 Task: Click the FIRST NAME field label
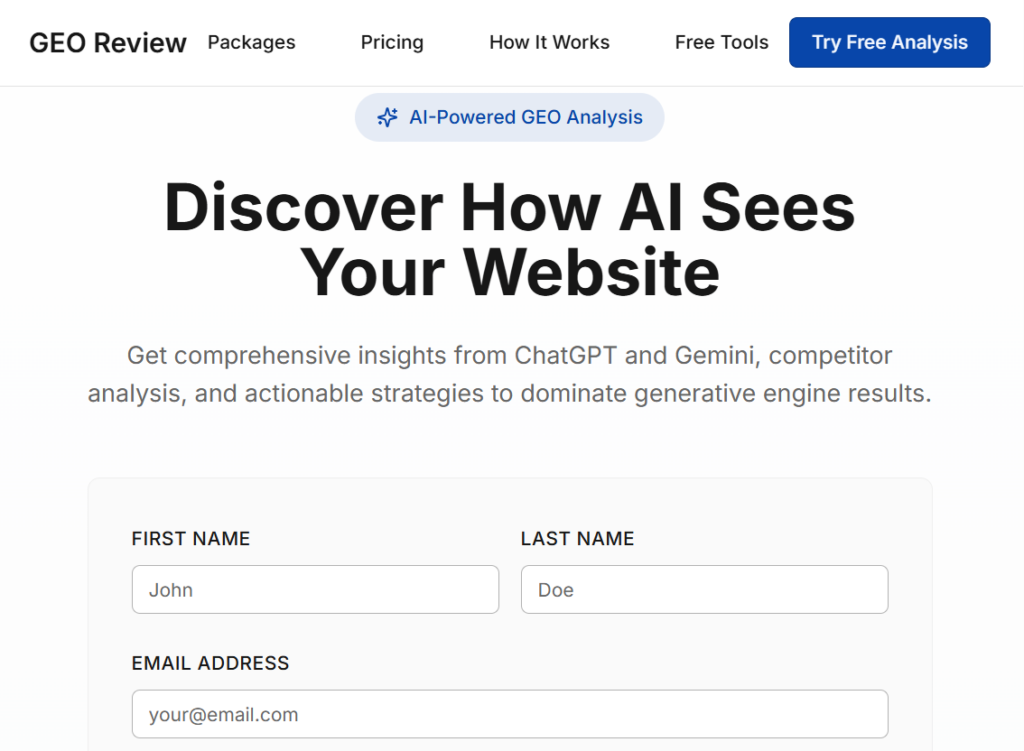tap(191, 539)
